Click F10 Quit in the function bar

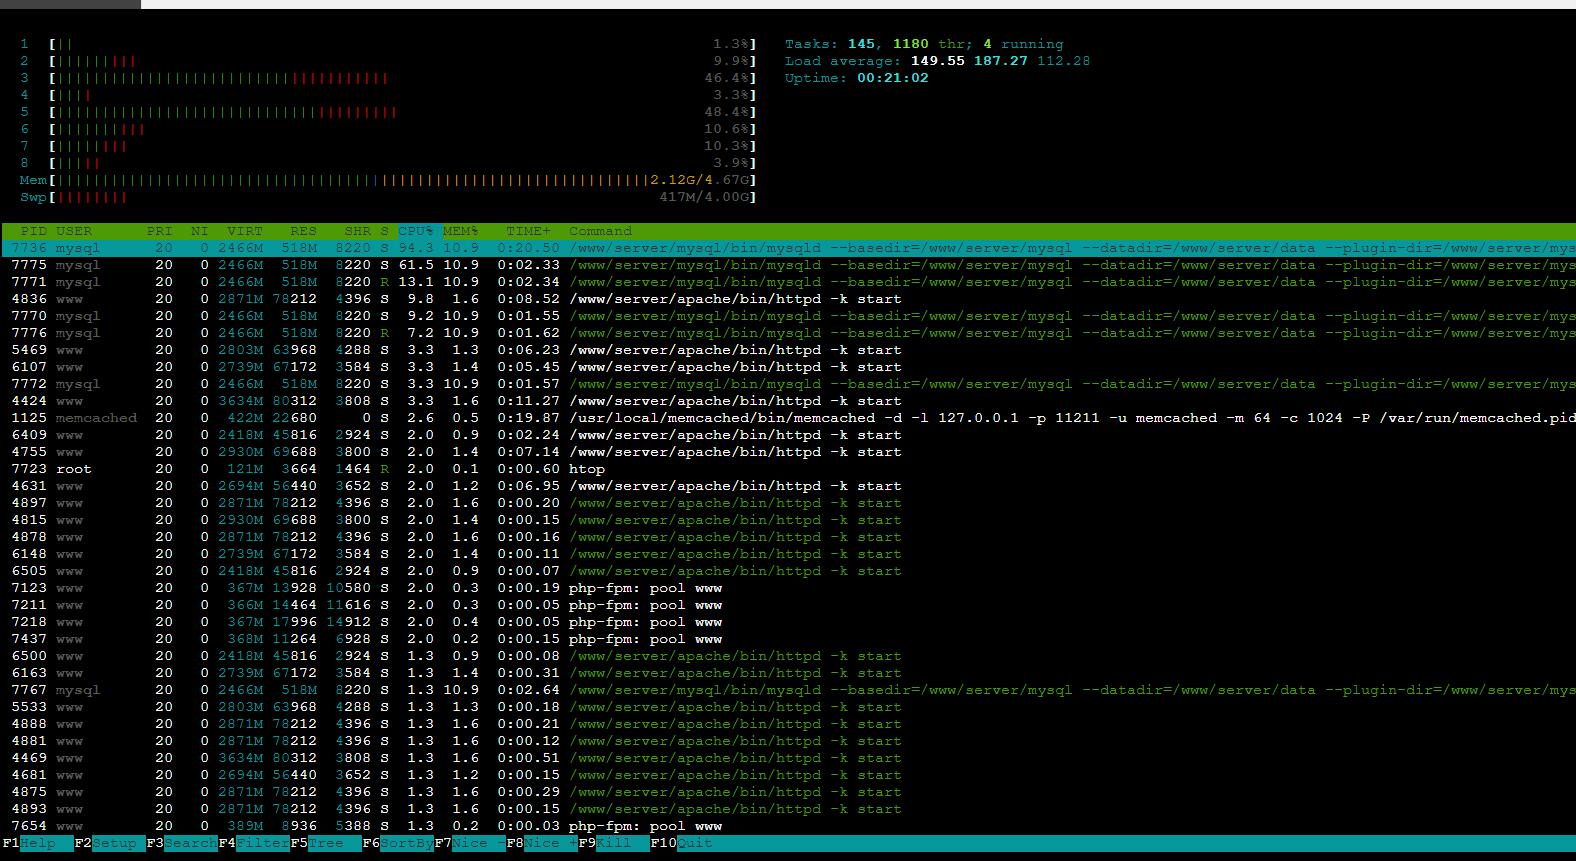pyautogui.click(x=682, y=843)
